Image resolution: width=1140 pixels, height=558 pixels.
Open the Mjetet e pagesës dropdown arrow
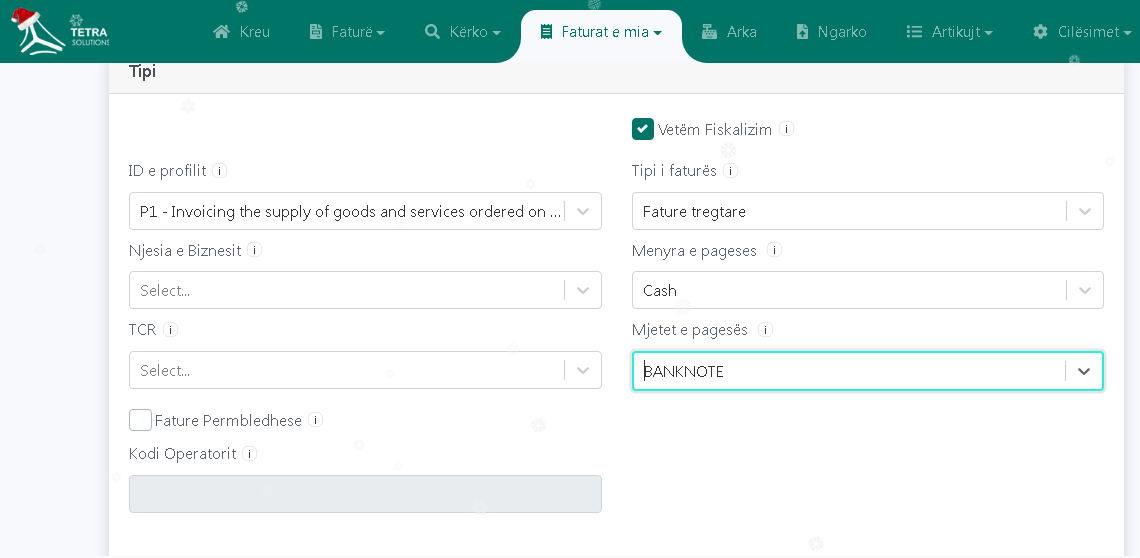[1084, 371]
